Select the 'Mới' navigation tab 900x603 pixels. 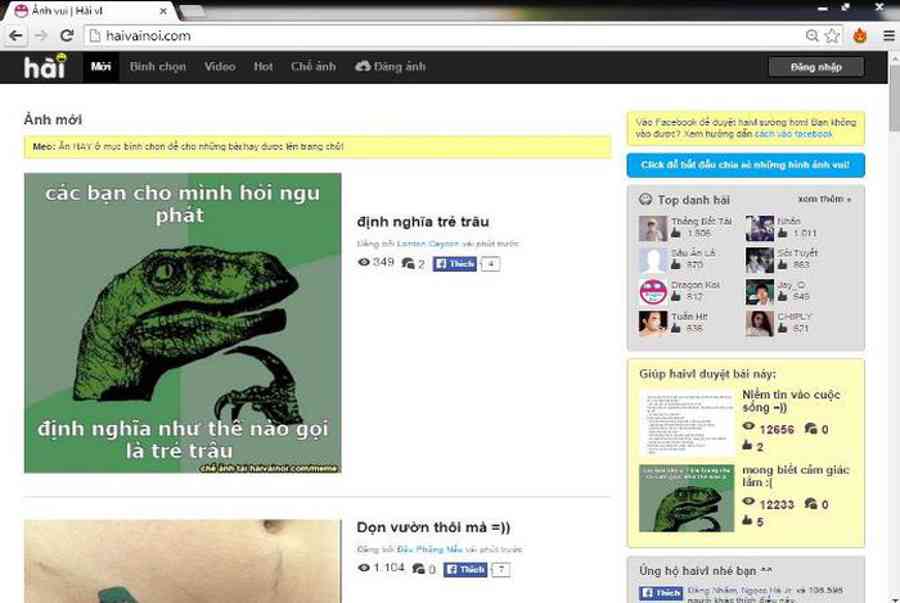(x=100, y=67)
